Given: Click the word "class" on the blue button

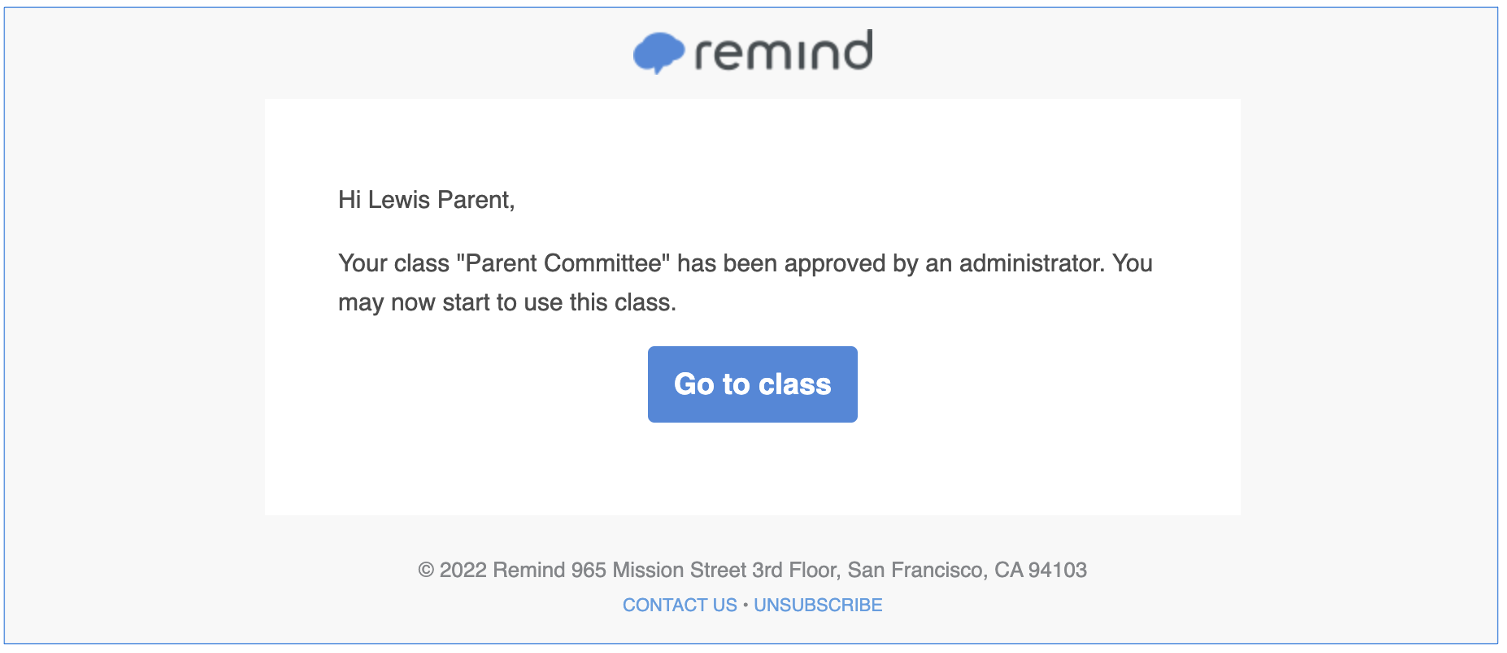Looking at the screenshot, I should pyautogui.click(x=794, y=385).
